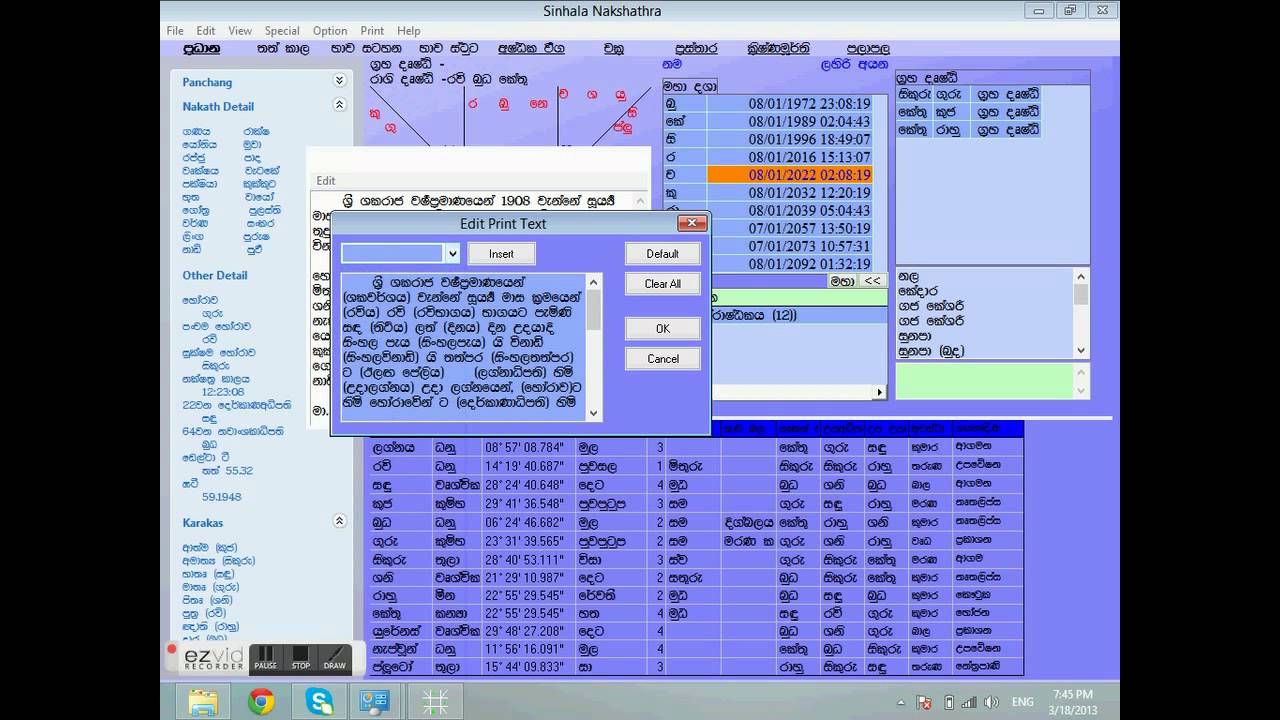Viewport: 1280px width, 720px height.
Task: Collapse the Karakas section
Action: tap(339, 521)
